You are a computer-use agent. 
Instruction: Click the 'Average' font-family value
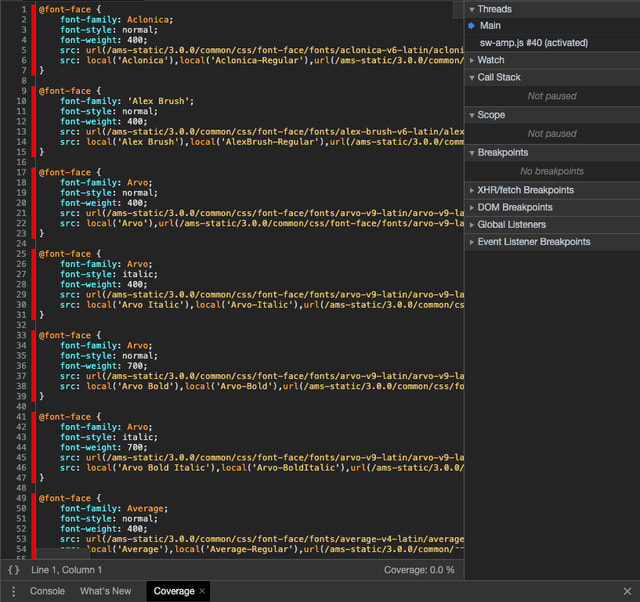click(x=145, y=509)
